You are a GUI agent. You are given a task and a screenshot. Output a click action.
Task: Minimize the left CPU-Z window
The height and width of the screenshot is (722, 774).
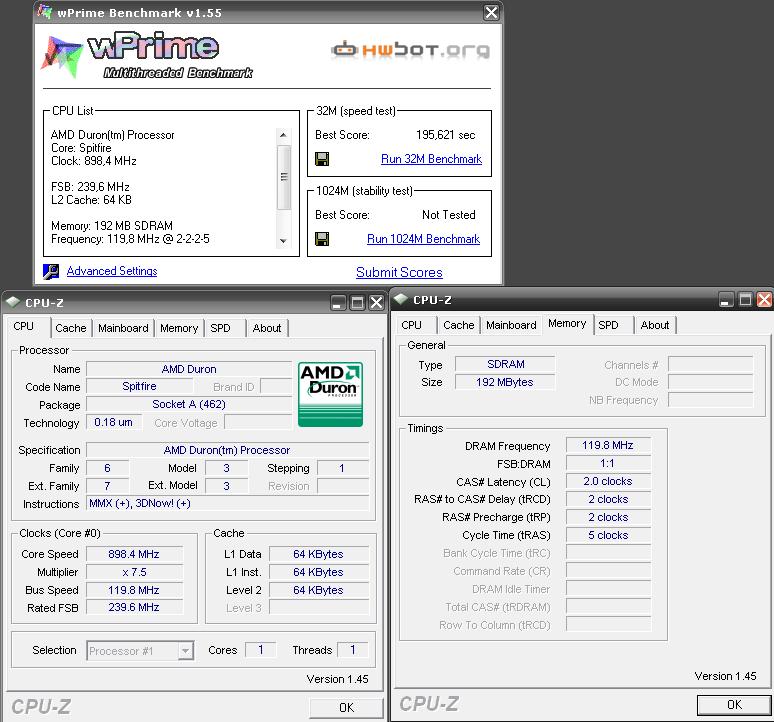pos(338,303)
